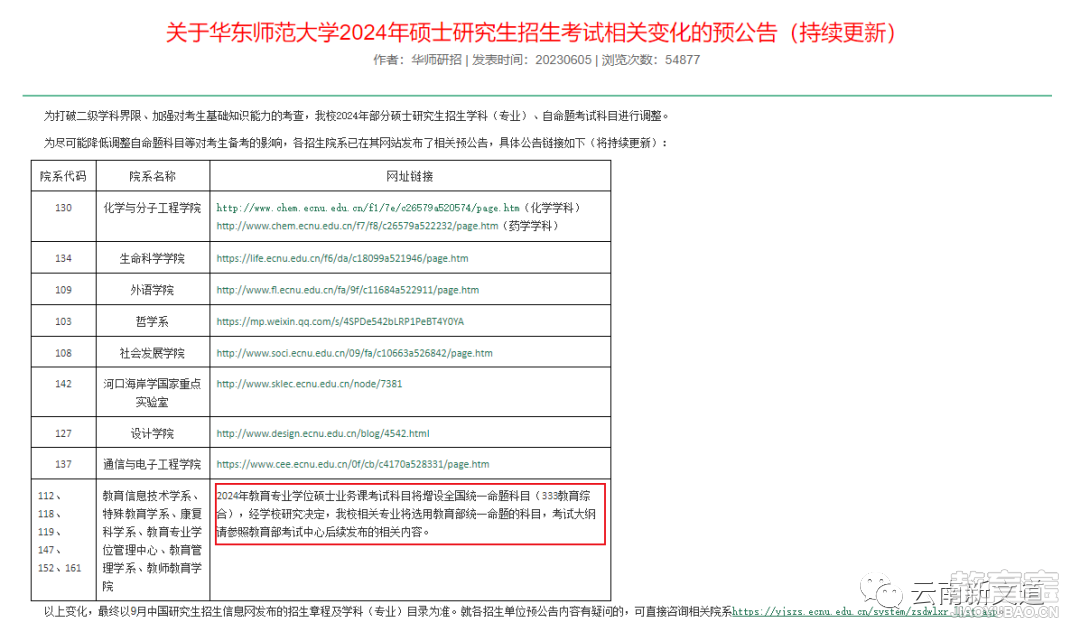Viewport: 1080px width, 641px height.
Task: Click the 院系名称 column header
Action: point(152,176)
